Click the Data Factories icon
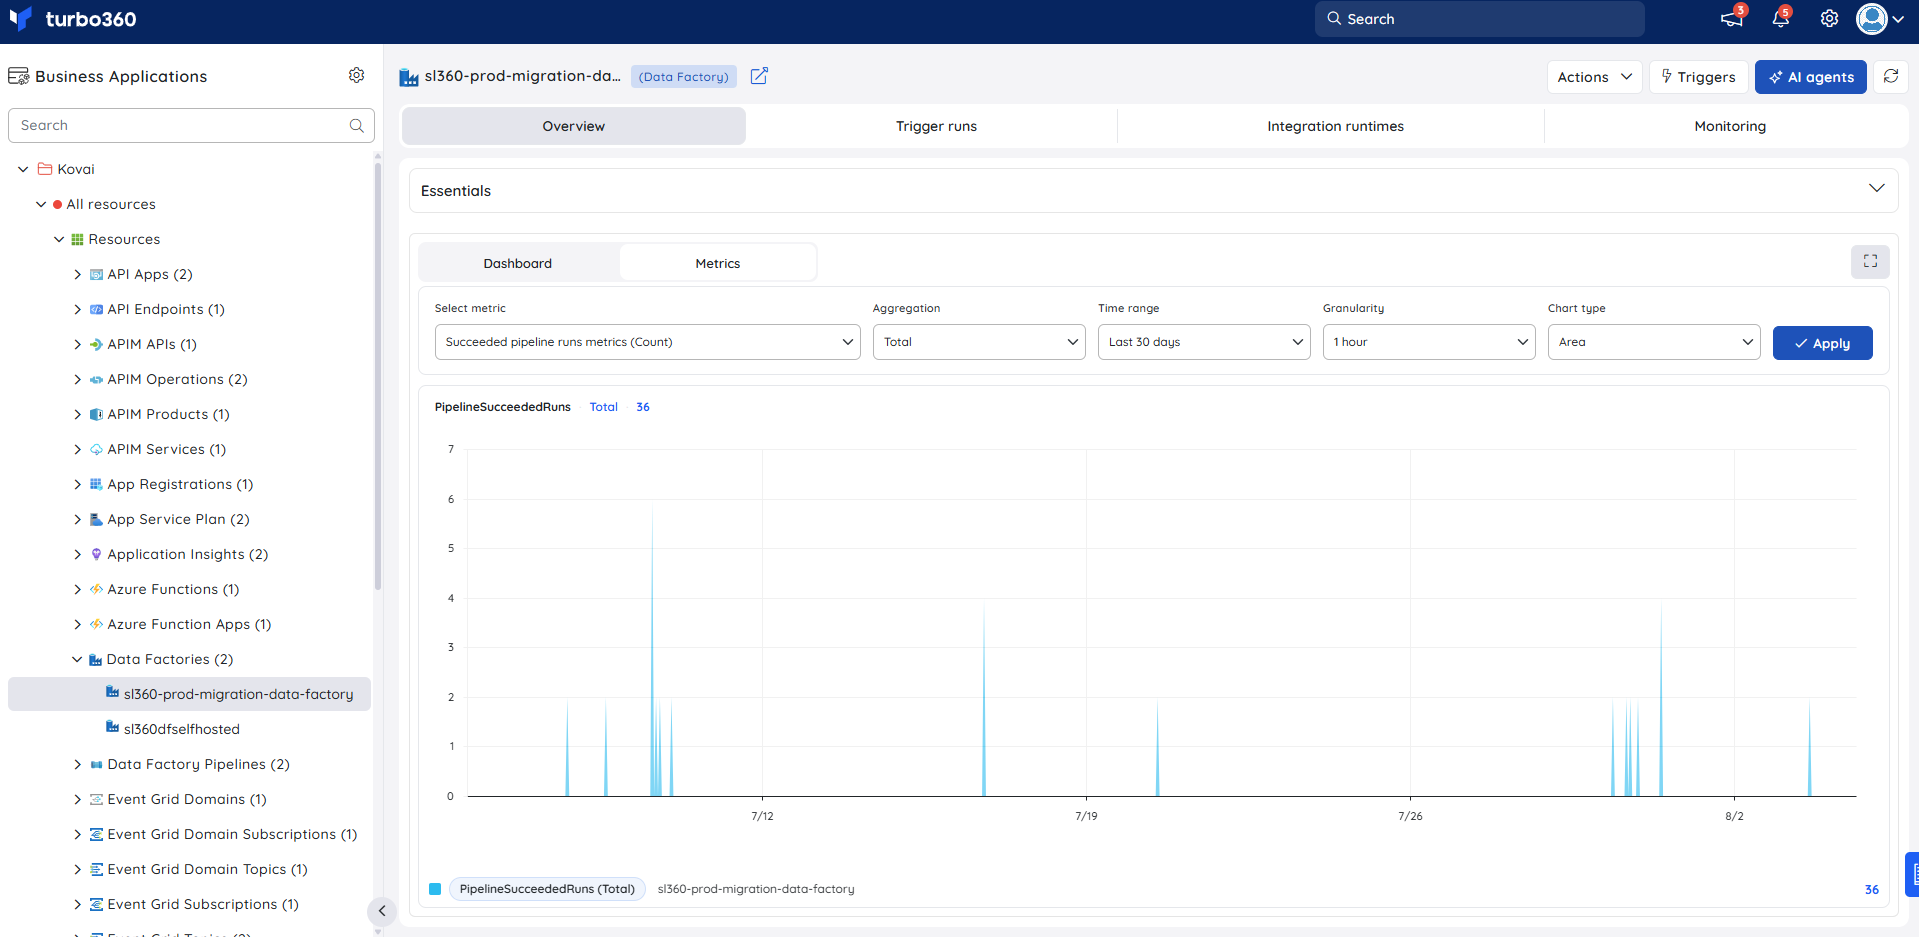Image resolution: width=1919 pixels, height=937 pixels. [x=95, y=659]
